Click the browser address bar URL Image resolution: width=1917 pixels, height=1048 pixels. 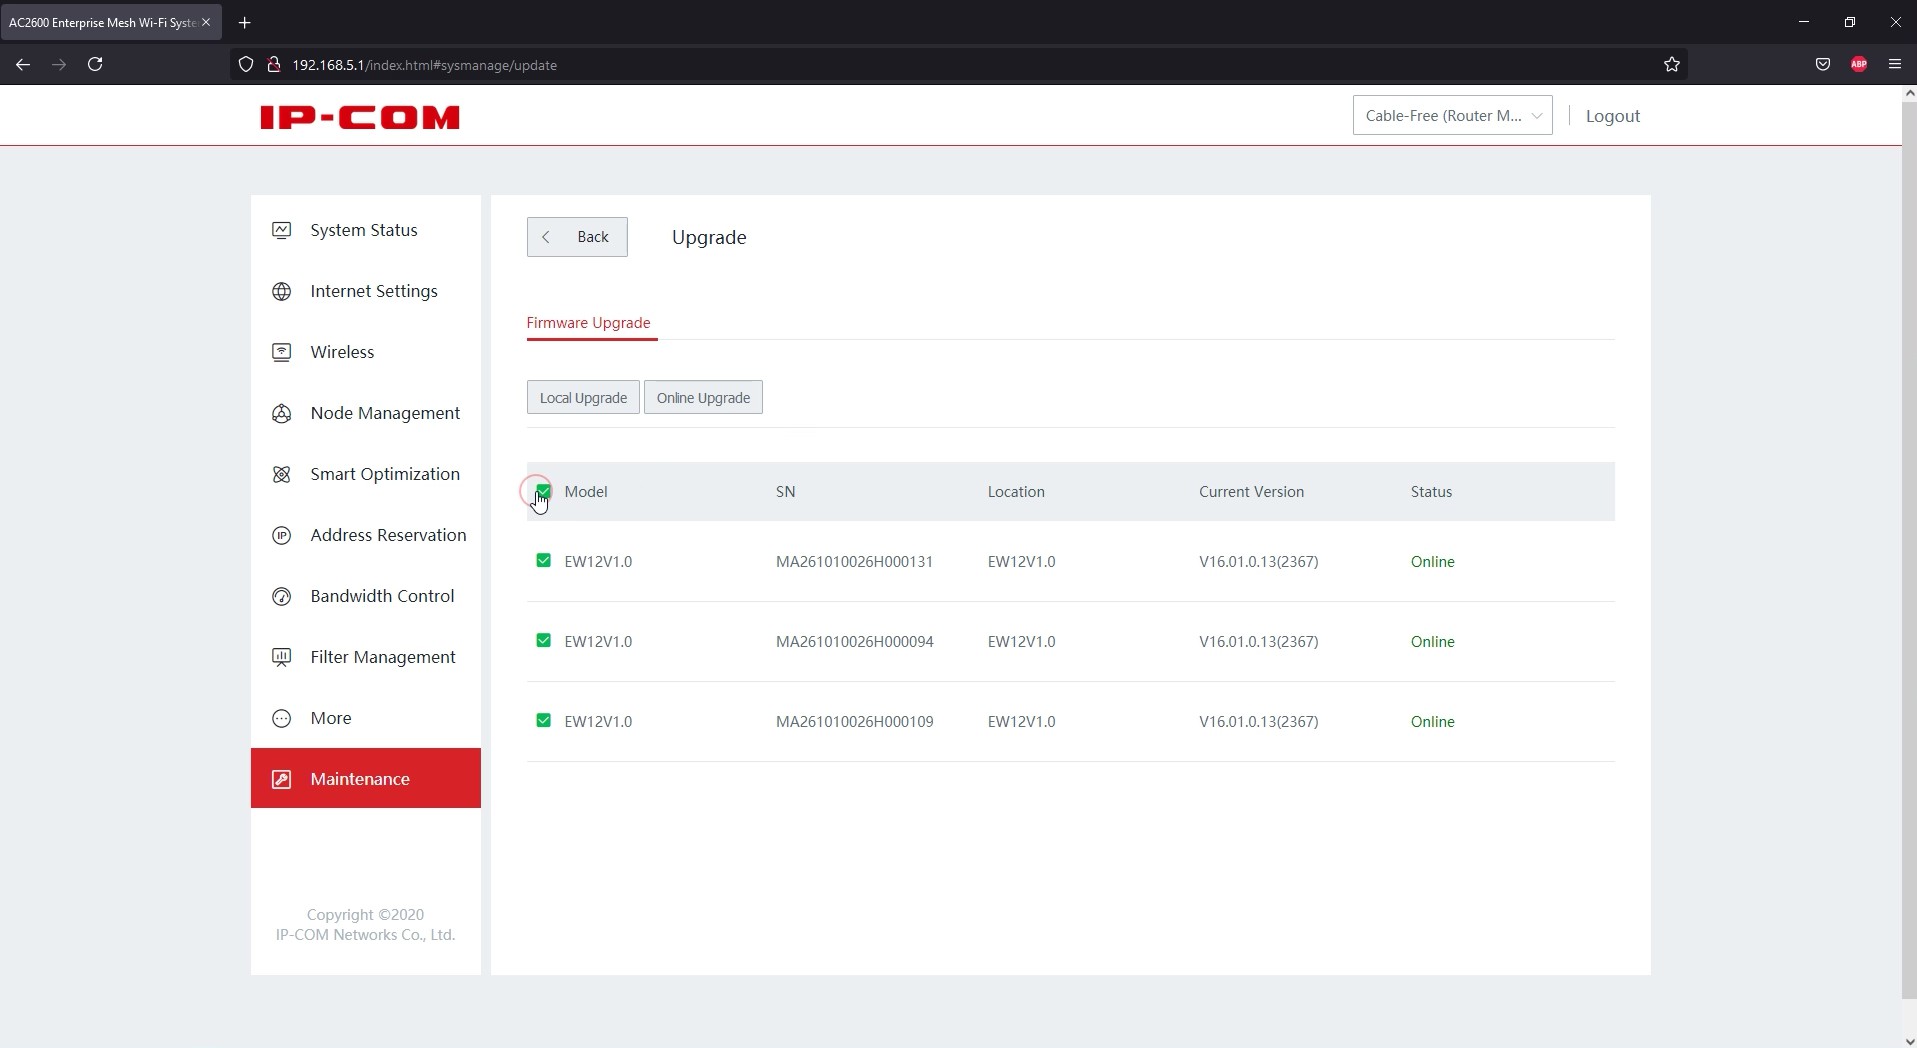point(424,65)
